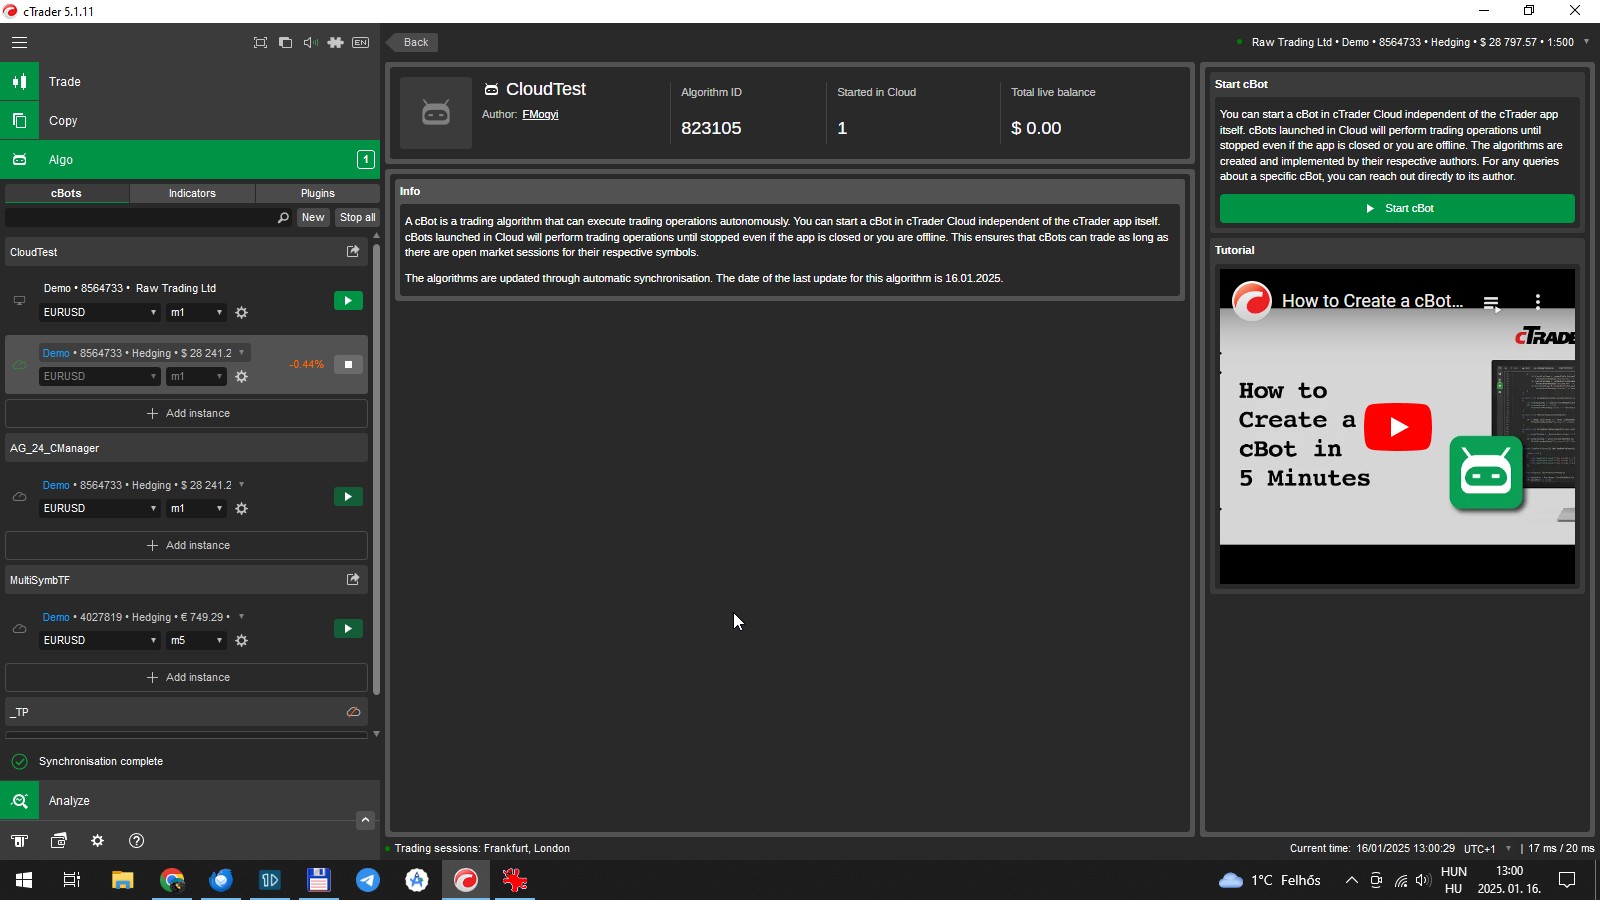Open author FMogyi profile link
This screenshot has width=1600, height=900.
(x=540, y=114)
